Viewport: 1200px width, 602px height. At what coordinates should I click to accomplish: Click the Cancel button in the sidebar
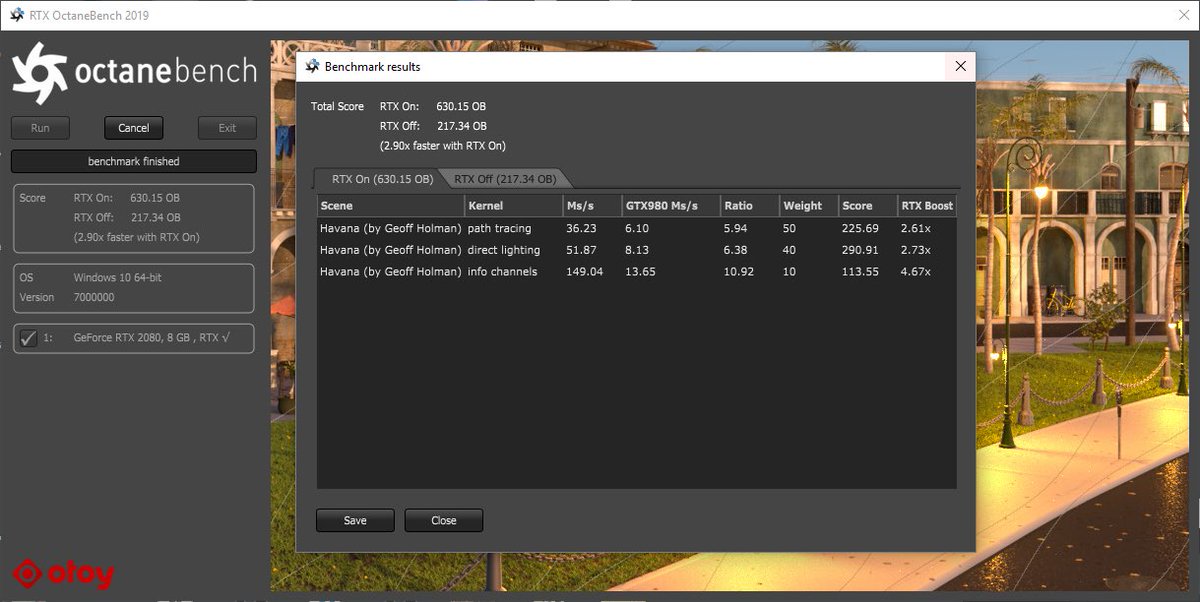(x=134, y=128)
